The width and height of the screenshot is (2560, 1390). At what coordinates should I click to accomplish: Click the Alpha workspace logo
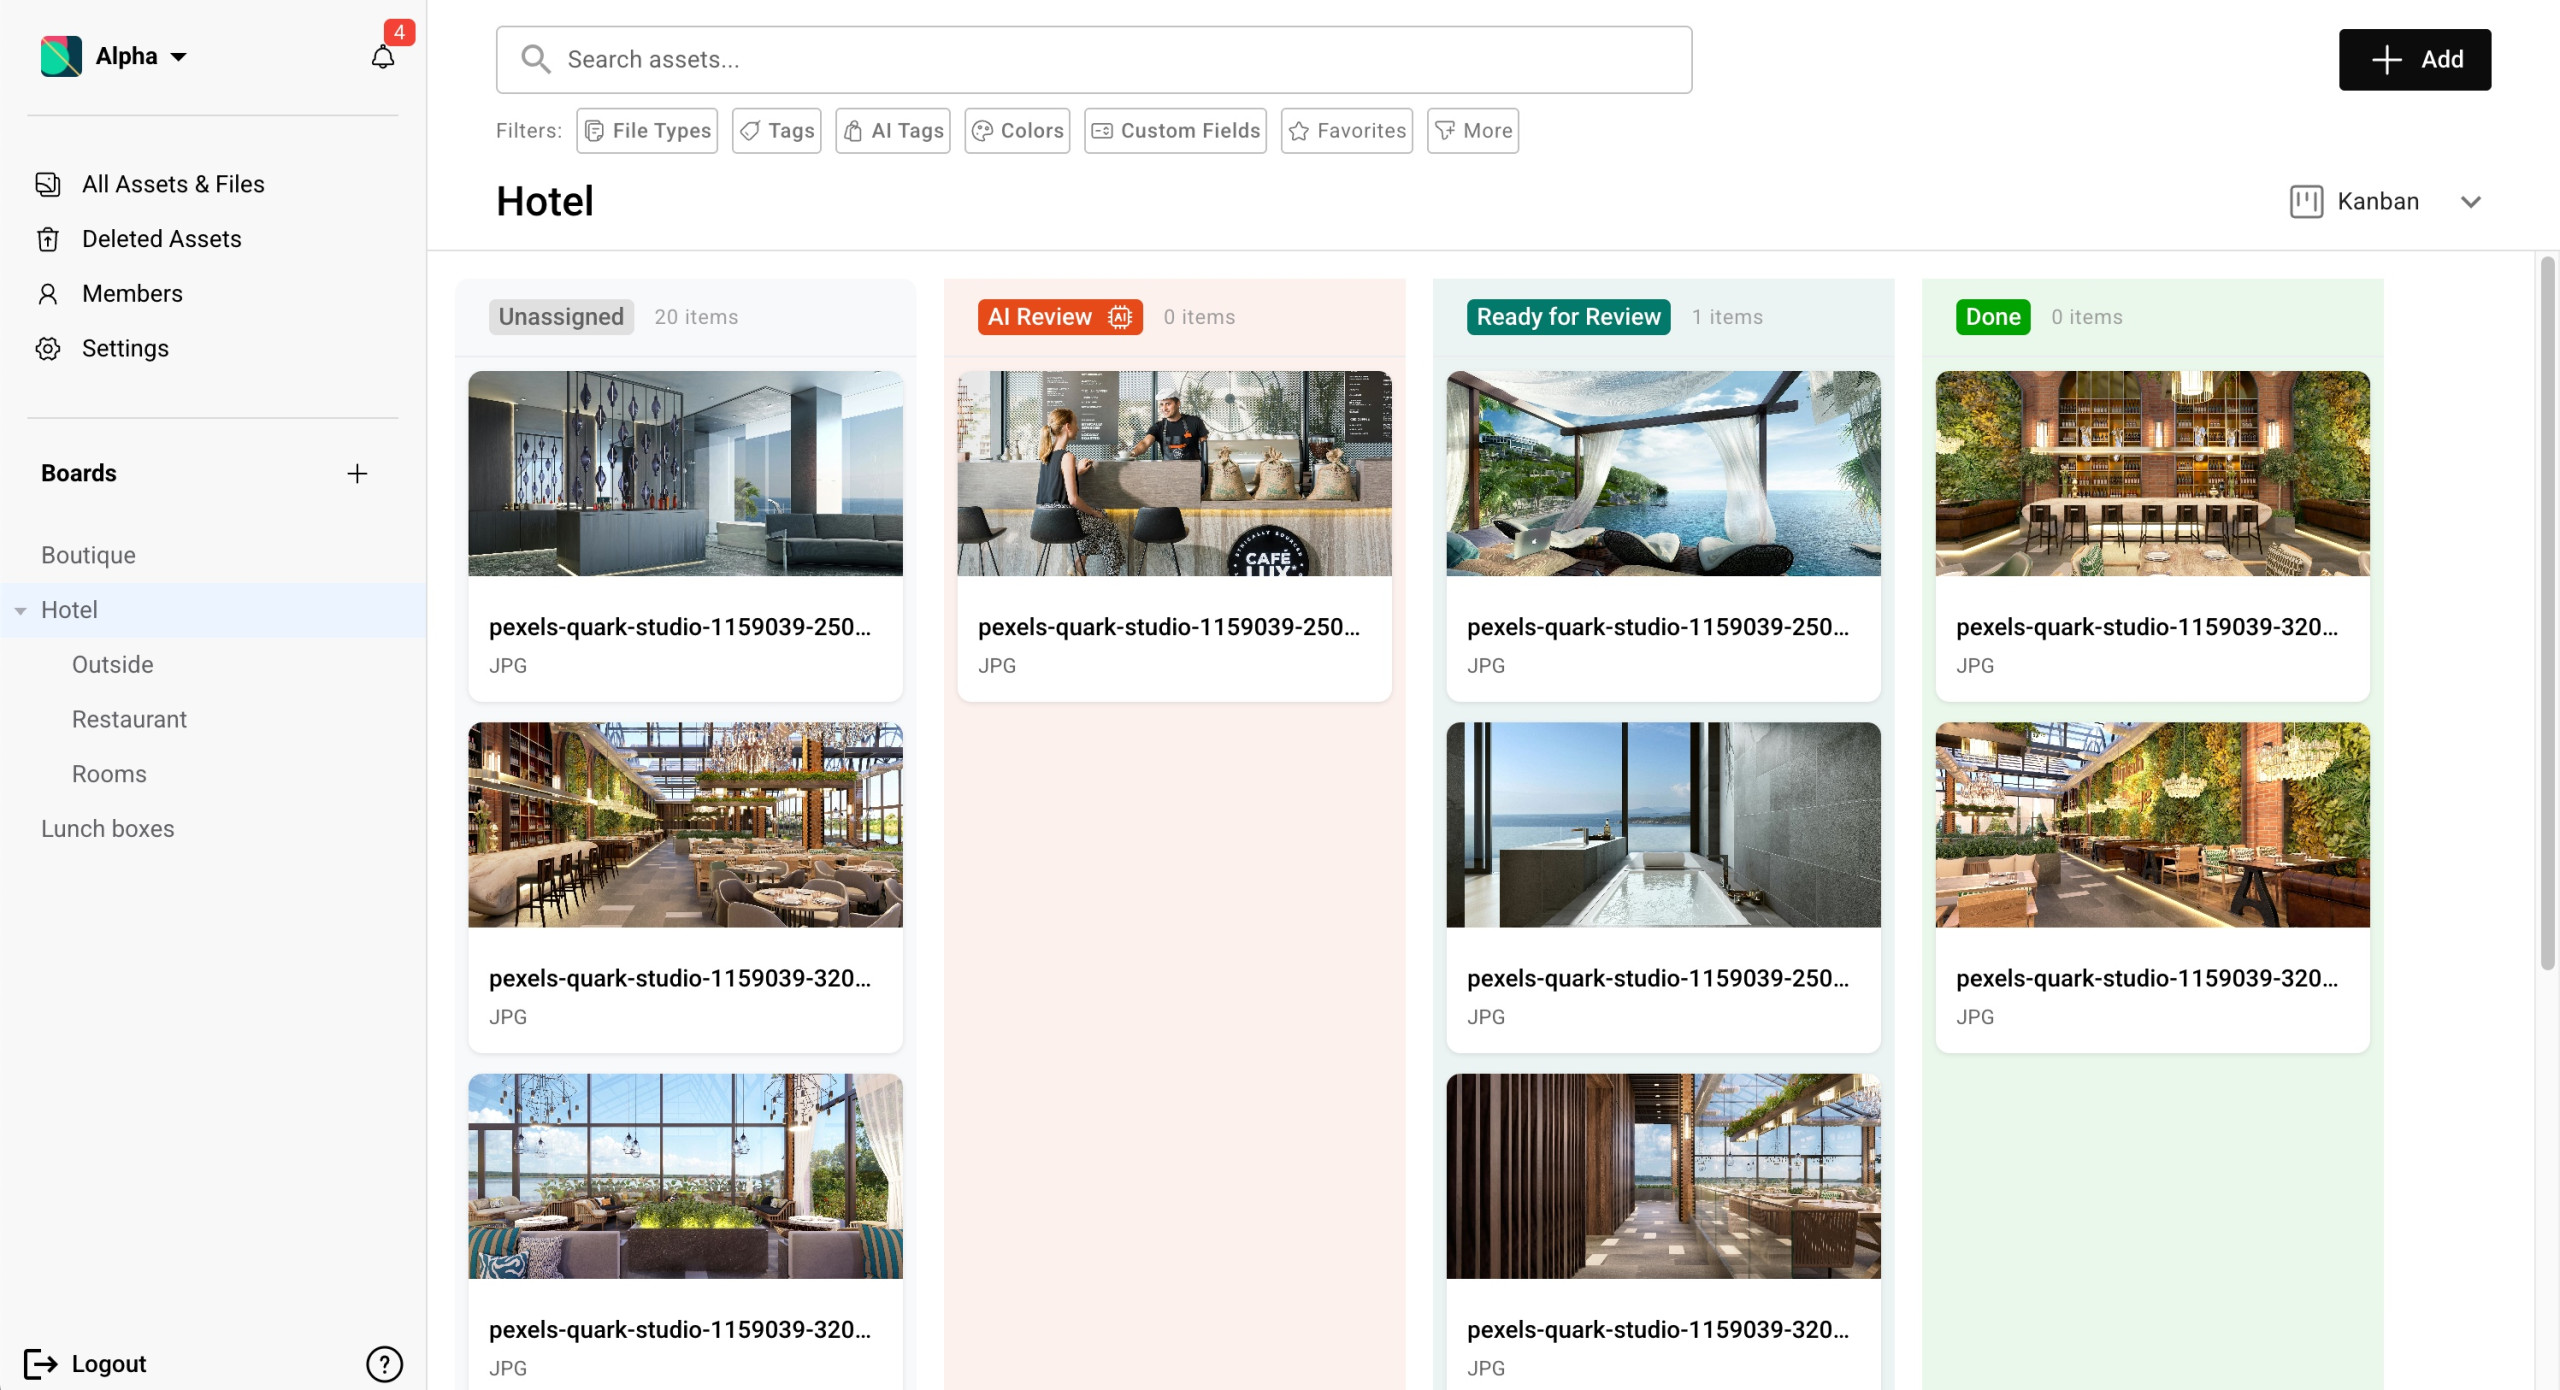point(61,56)
